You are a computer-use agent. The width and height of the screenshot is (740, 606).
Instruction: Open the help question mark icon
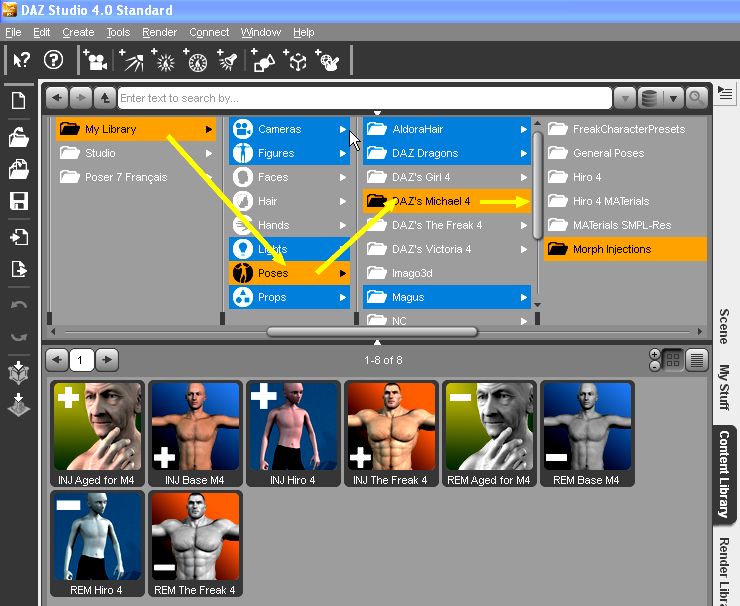[53, 60]
